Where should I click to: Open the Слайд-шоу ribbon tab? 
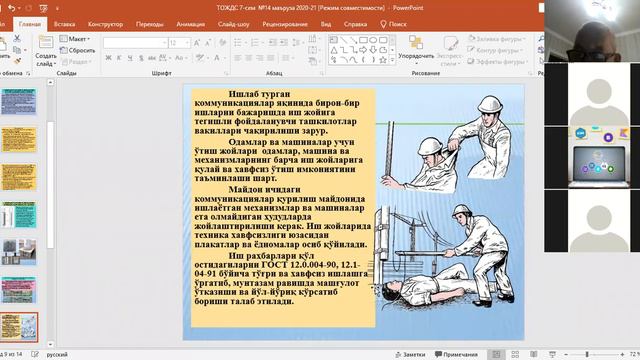(x=233, y=24)
